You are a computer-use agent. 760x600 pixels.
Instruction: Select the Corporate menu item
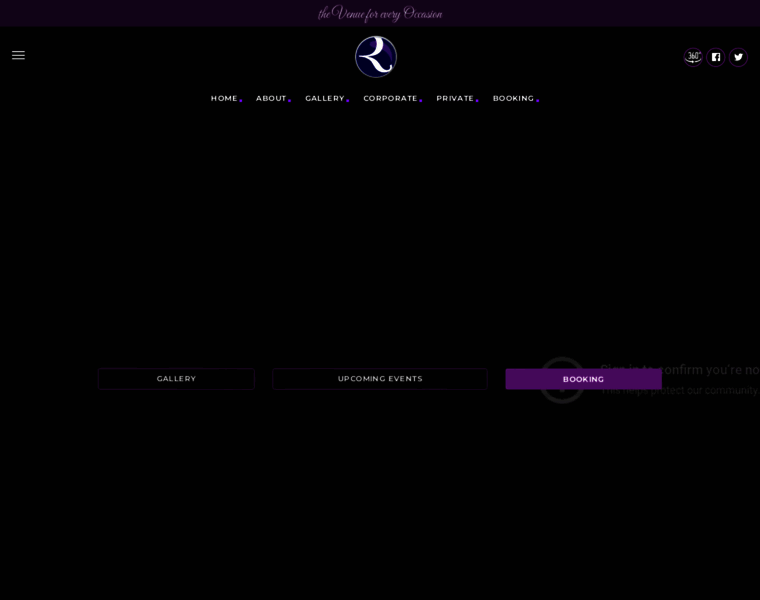390,98
